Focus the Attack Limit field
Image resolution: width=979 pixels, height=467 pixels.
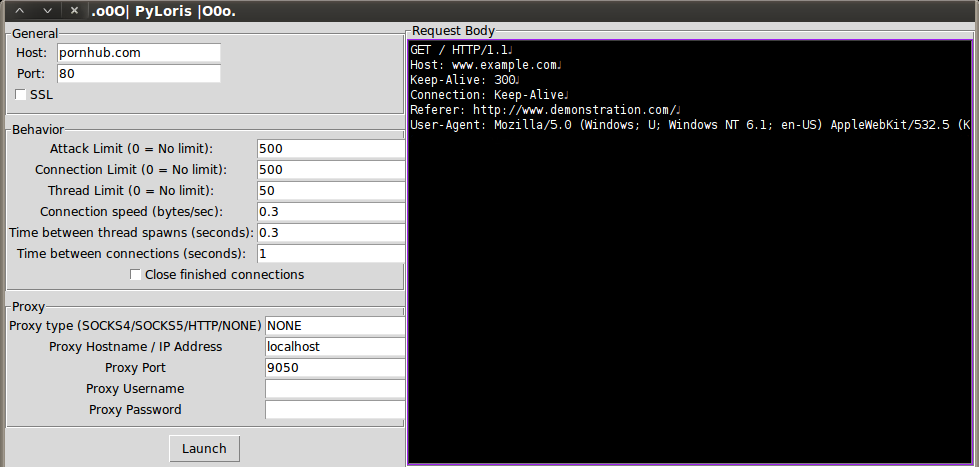coord(329,149)
